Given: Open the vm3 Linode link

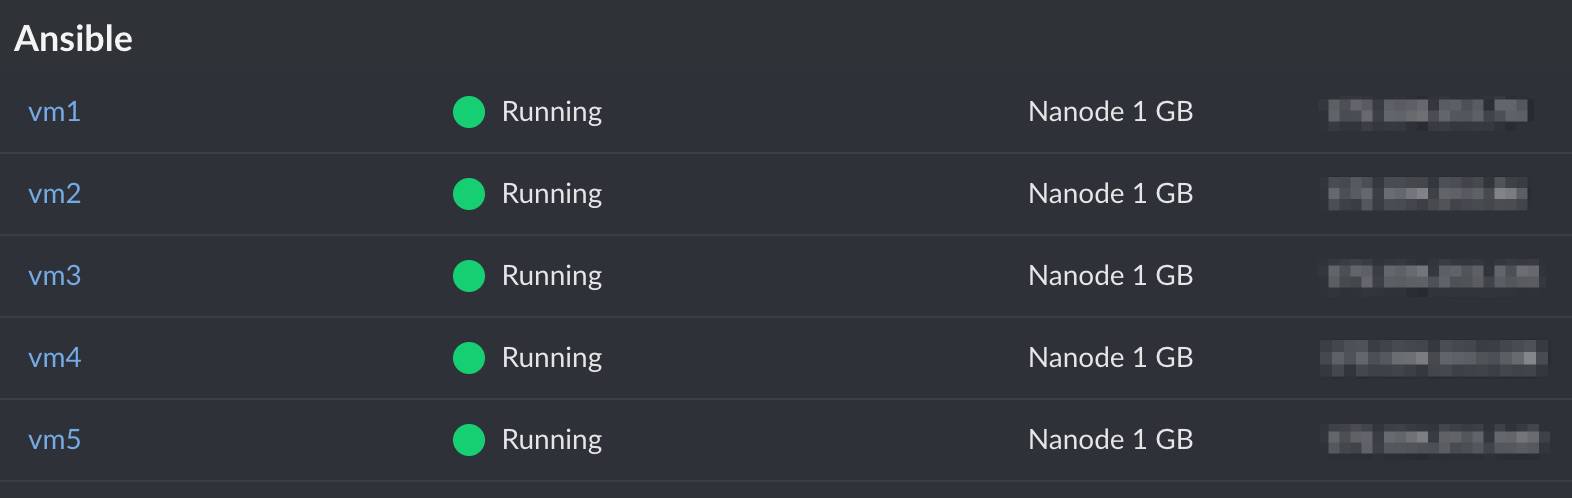Looking at the screenshot, I should (54, 276).
